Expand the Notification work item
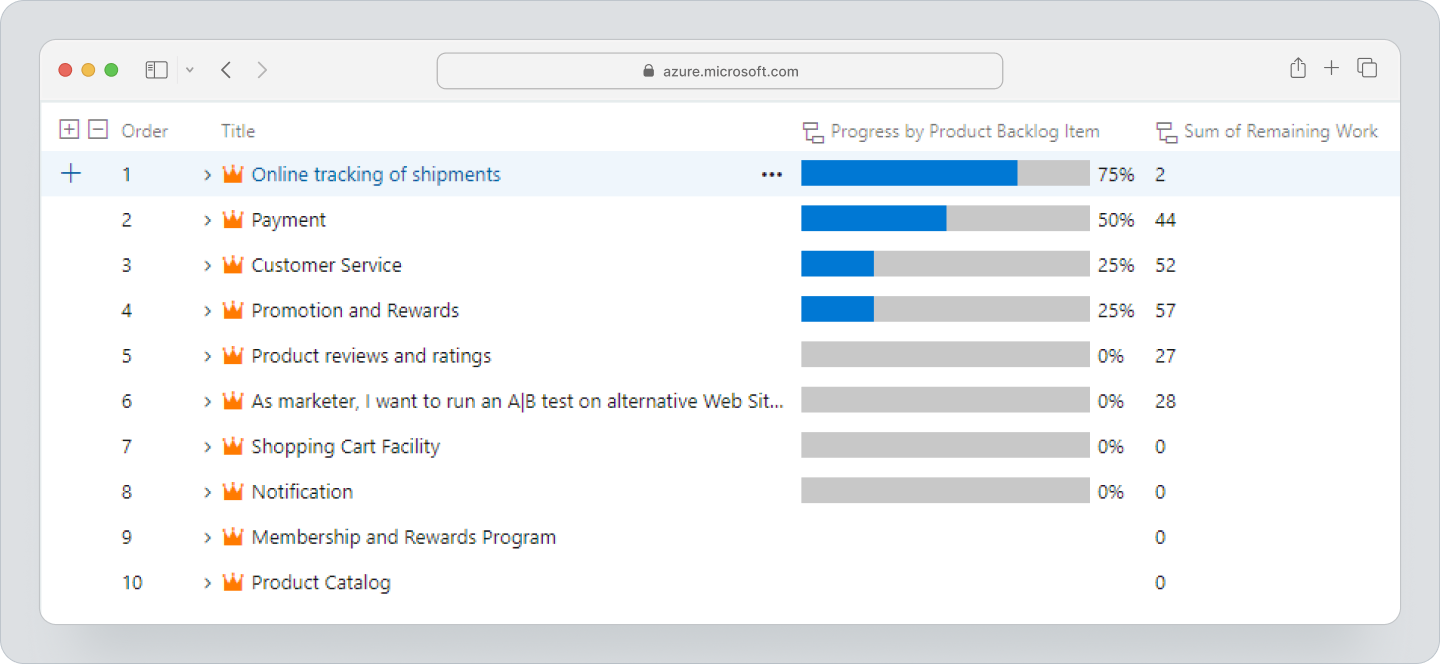Image resolution: width=1440 pixels, height=664 pixels. click(x=207, y=491)
